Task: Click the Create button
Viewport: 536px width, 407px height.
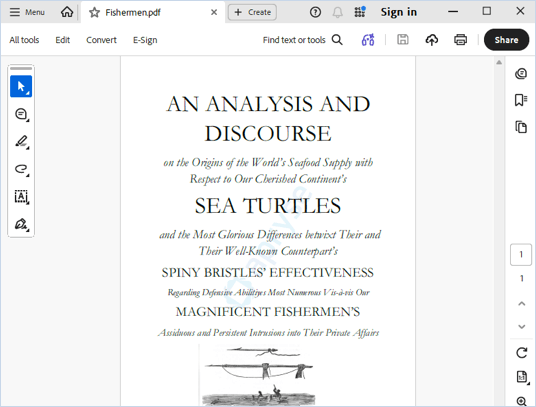Action: (252, 12)
